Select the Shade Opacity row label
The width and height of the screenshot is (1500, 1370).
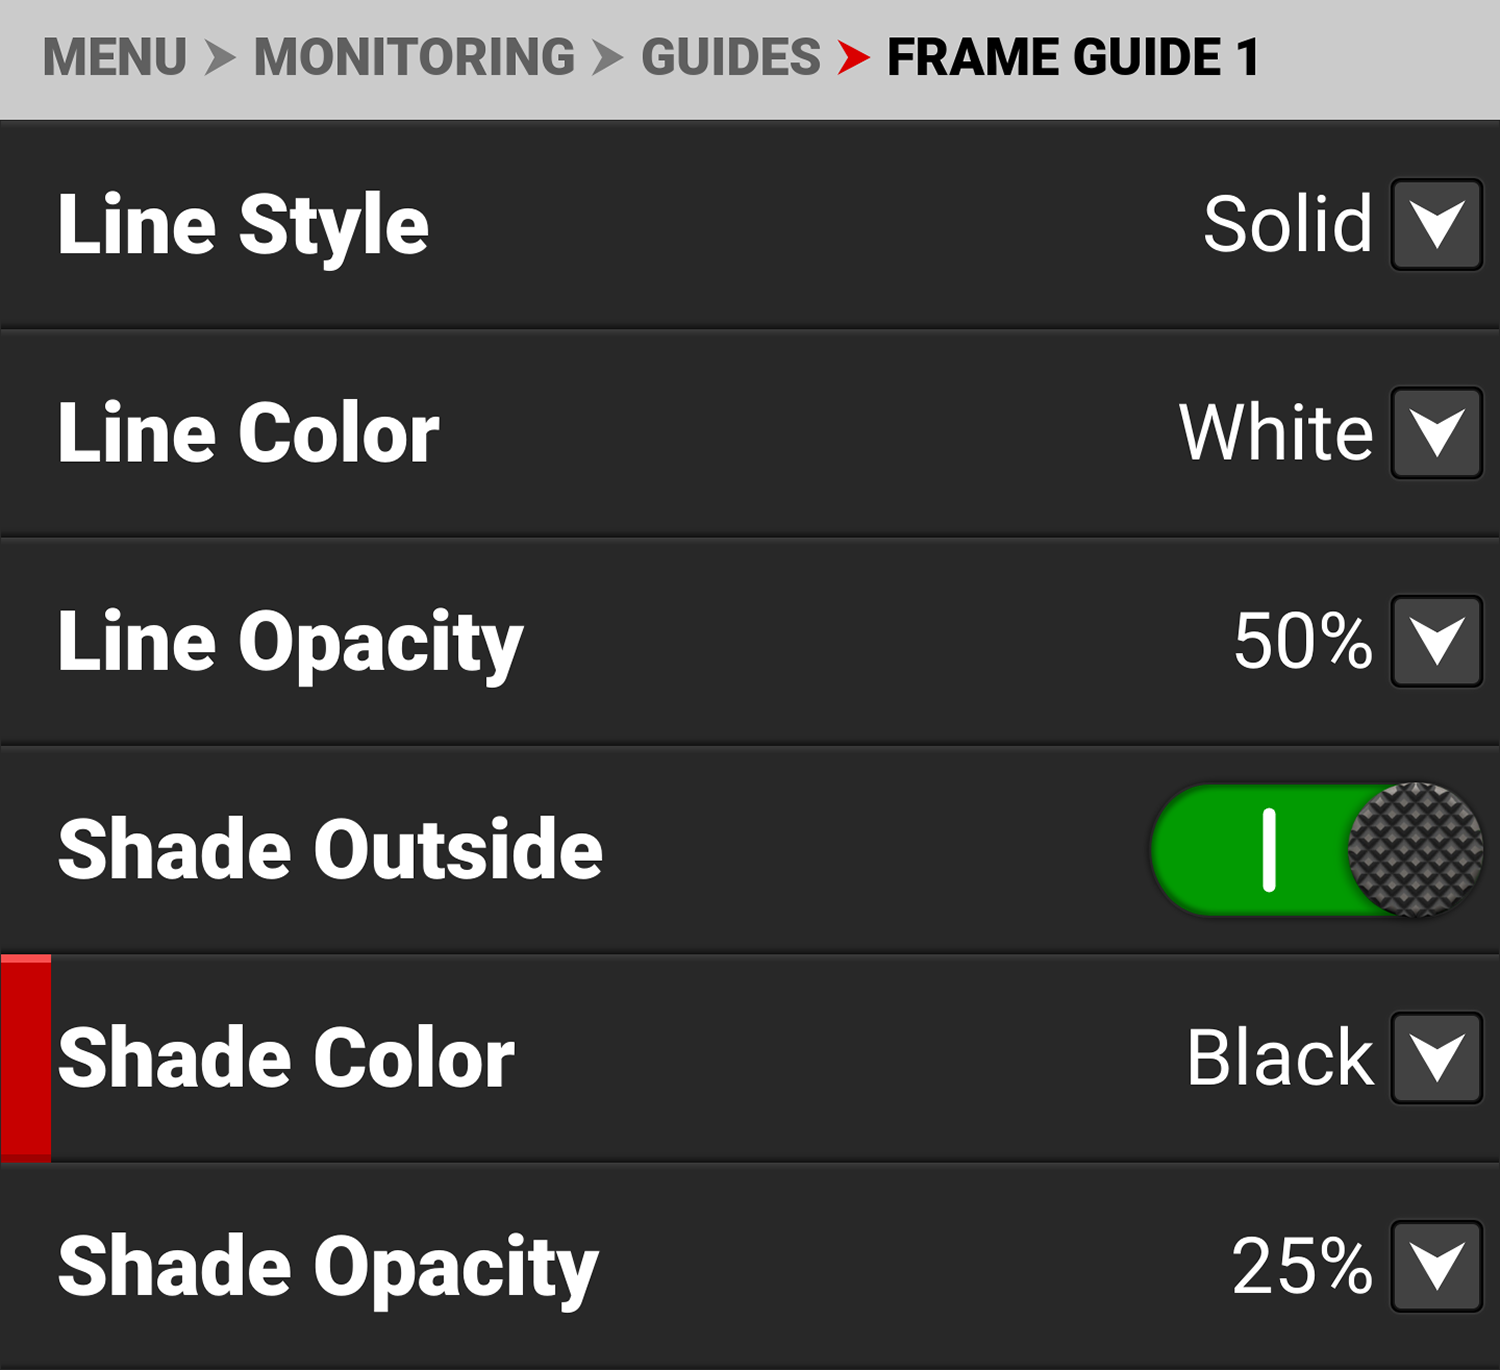[328, 1268]
